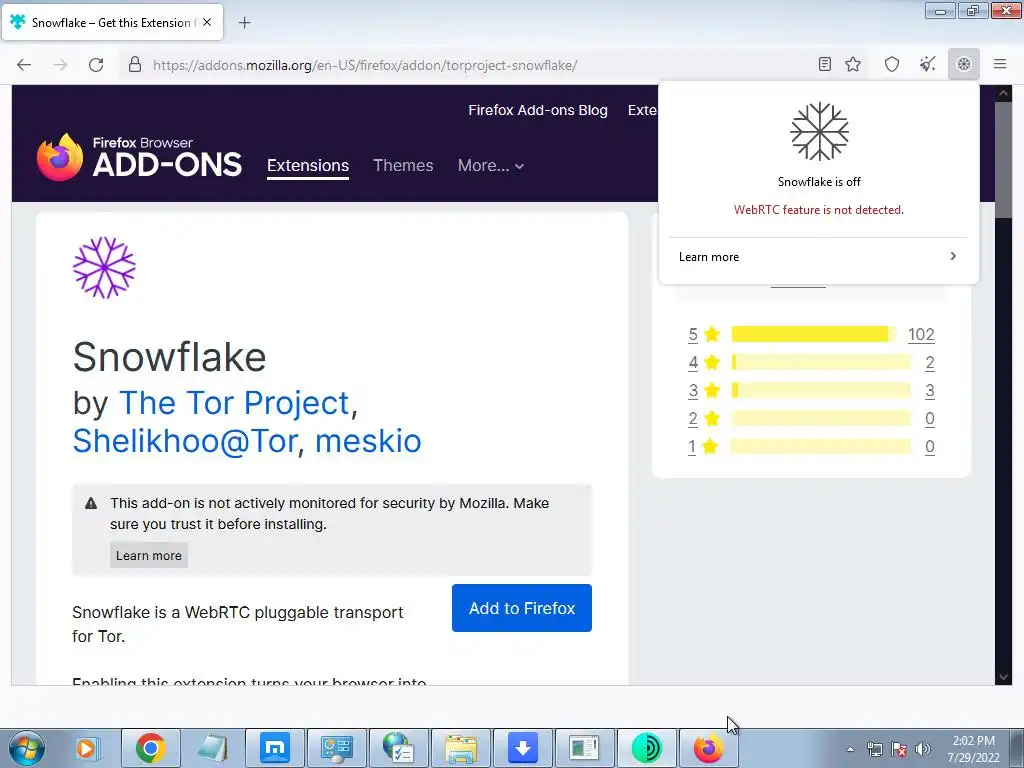Close the Snowflake extension tab

[207, 22]
